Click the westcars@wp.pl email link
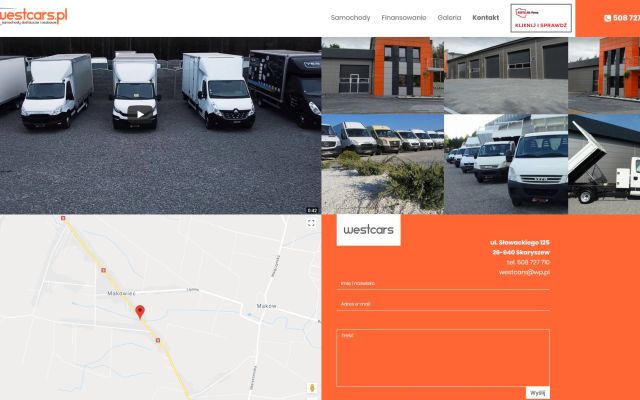This screenshot has width=640, height=400. tap(524, 272)
